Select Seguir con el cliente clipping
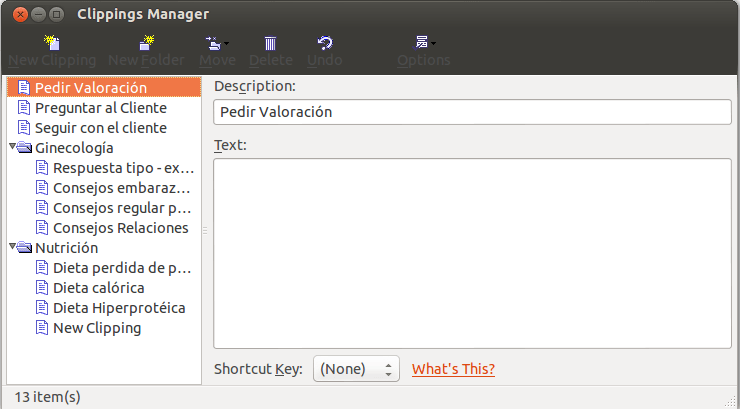Screen dimensions: 740x409 [100, 128]
